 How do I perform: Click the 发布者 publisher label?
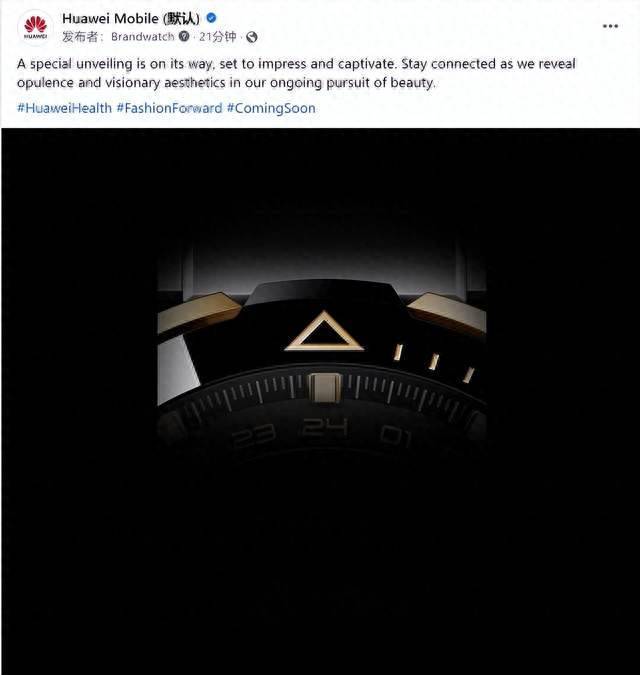tap(83, 37)
